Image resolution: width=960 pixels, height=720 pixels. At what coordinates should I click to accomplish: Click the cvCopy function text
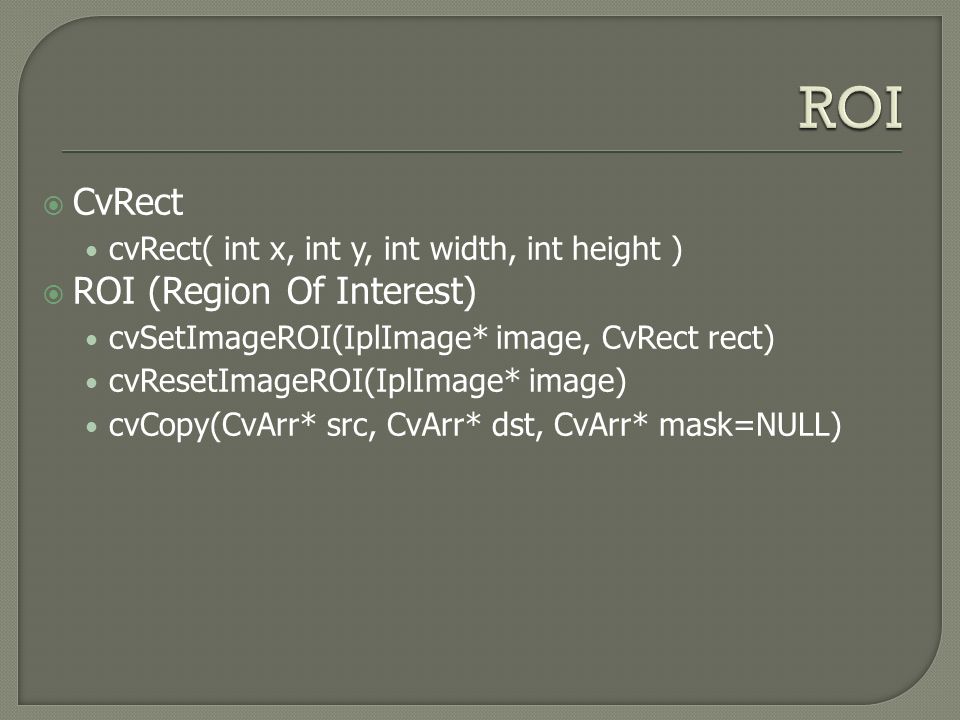coord(159,426)
